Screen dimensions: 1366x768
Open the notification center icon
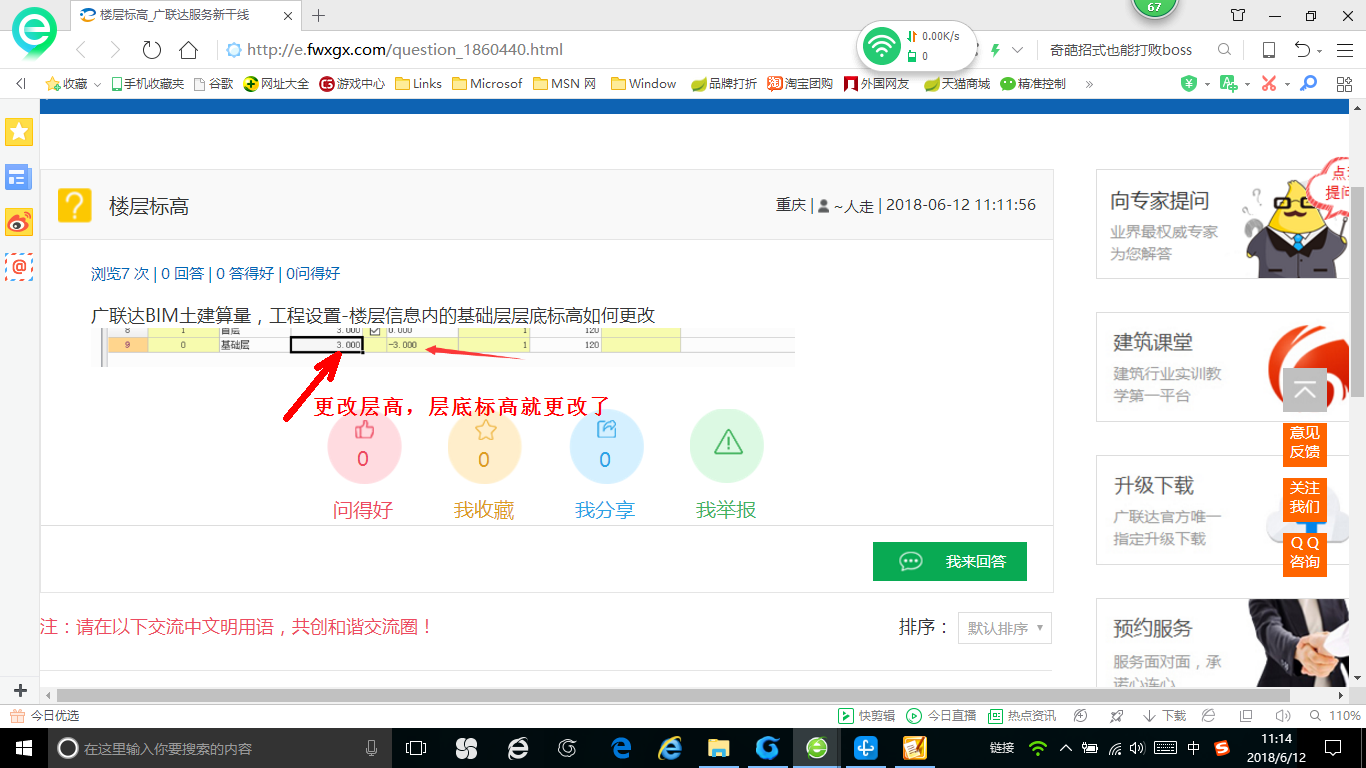click(x=1332, y=748)
